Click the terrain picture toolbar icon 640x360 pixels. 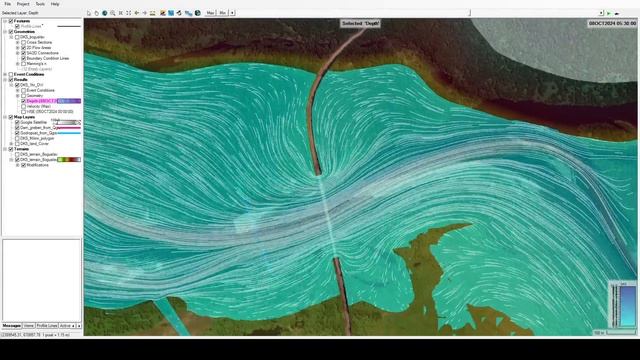tap(163, 13)
